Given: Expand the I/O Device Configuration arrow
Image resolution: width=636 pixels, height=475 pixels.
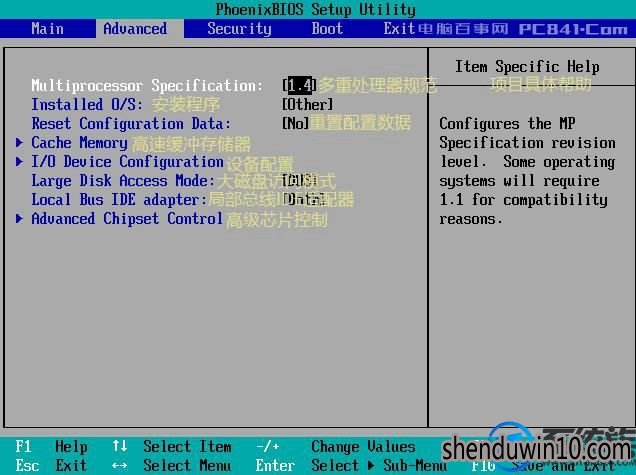Looking at the screenshot, I should 19,161.
